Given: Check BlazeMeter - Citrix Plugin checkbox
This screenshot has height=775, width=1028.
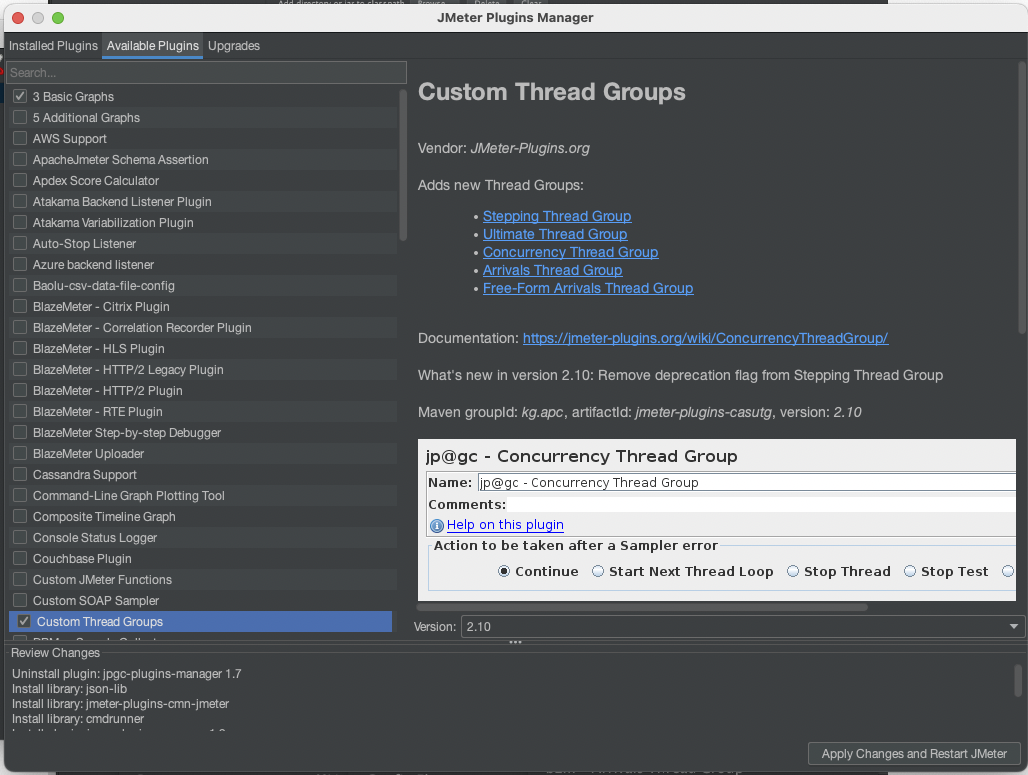Looking at the screenshot, I should click(20, 306).
